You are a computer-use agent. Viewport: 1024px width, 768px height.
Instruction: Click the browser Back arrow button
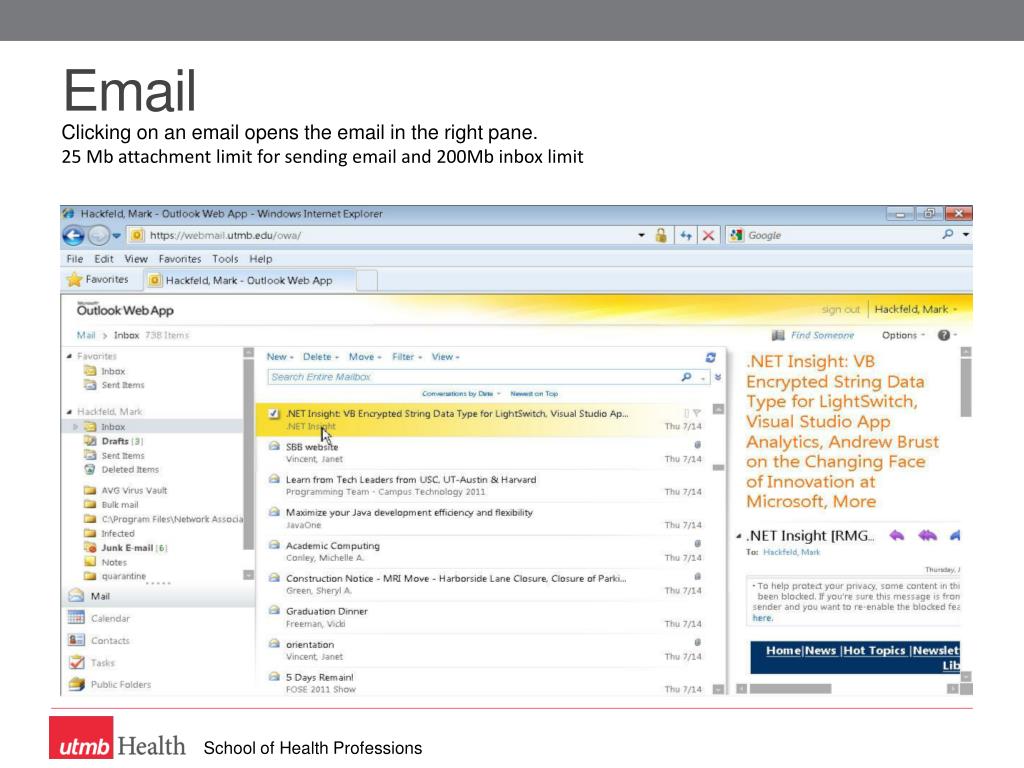coord(73,235)
